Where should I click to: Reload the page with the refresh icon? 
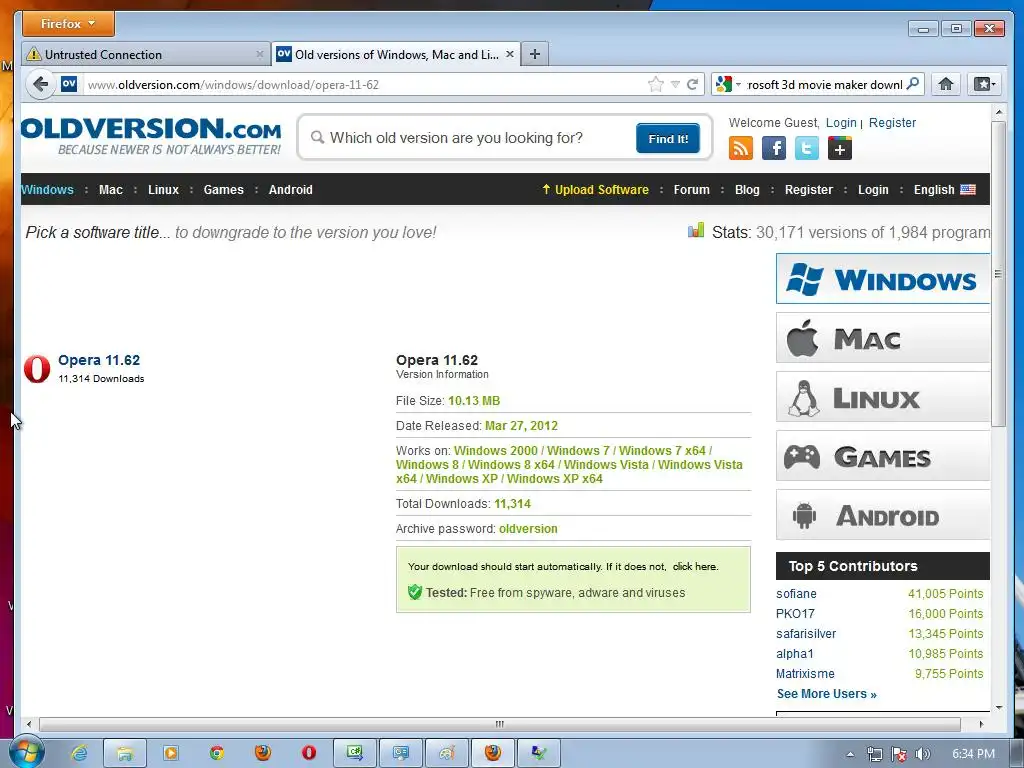(x=693, y=84)
